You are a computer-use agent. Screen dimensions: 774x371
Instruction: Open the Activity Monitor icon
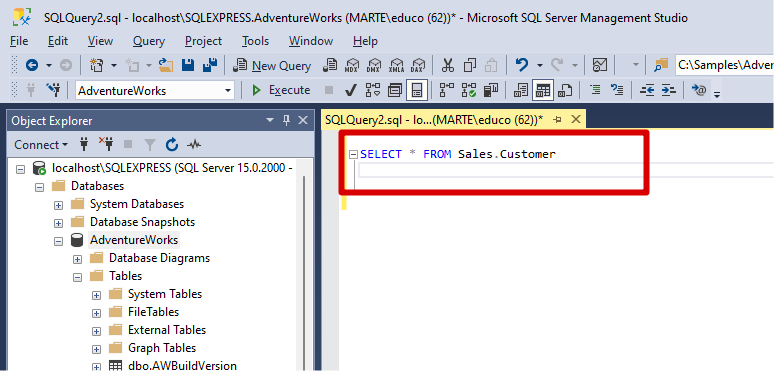point(600,65)
